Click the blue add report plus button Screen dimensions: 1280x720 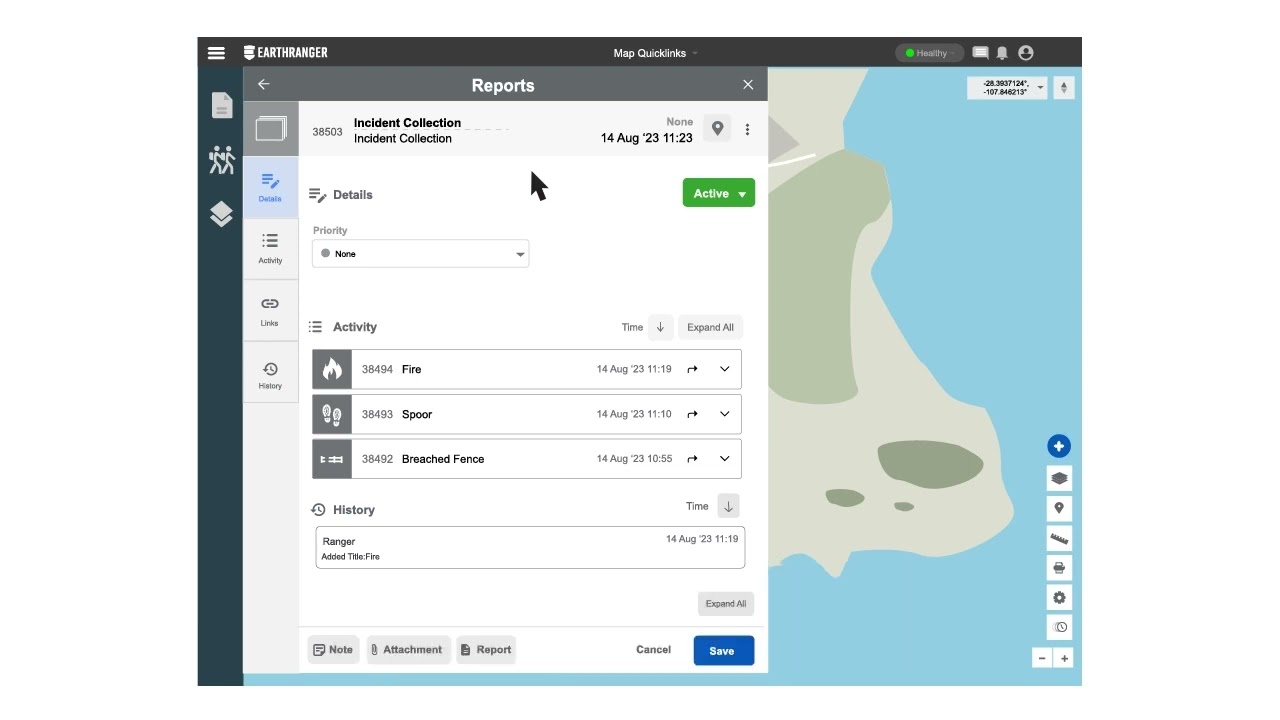pyautogui.click(x=1059, y=446)
